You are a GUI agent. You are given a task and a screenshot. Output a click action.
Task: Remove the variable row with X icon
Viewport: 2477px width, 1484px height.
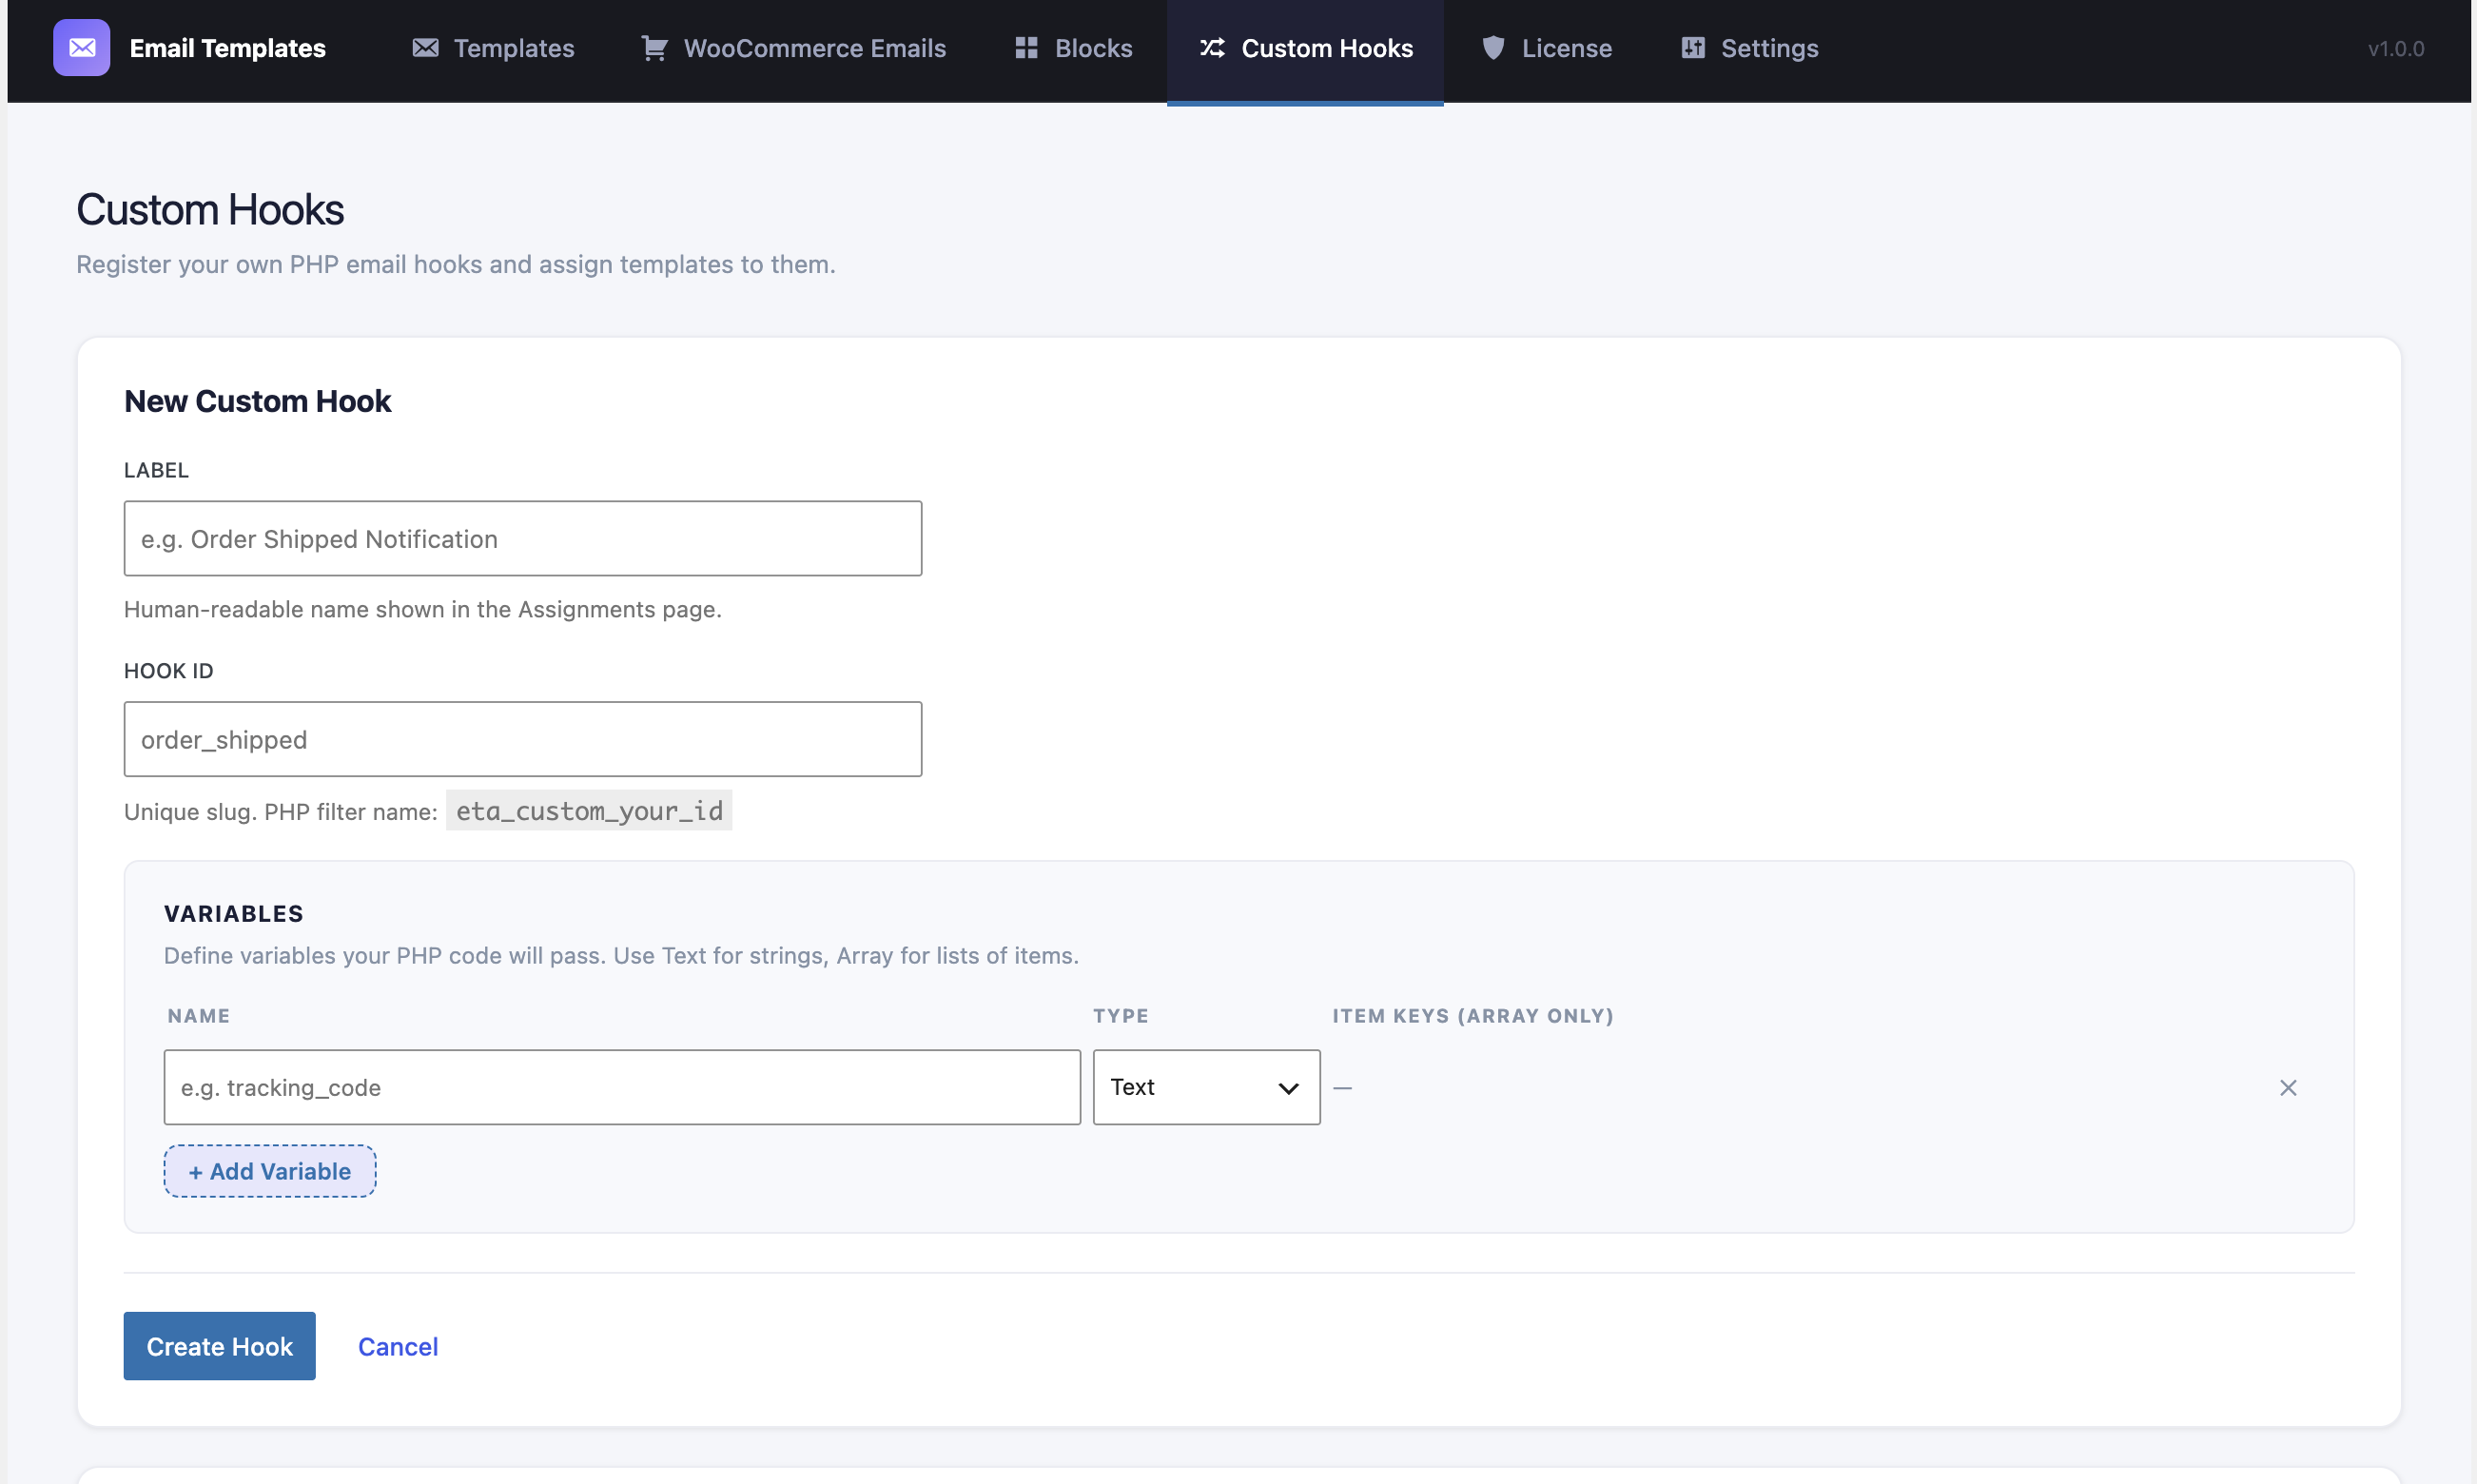coord(2287,1087)
